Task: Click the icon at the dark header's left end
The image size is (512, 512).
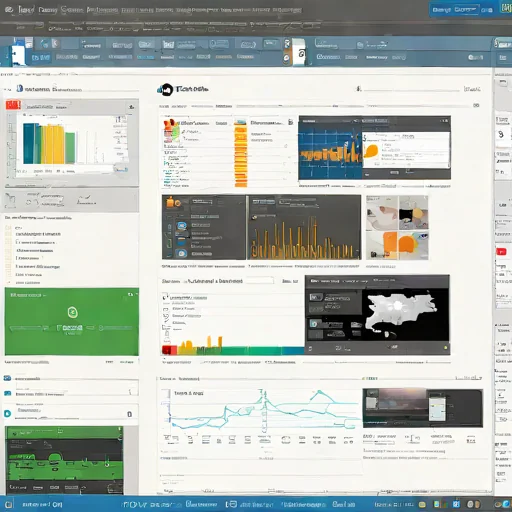Action: click(x=9, y=9)
